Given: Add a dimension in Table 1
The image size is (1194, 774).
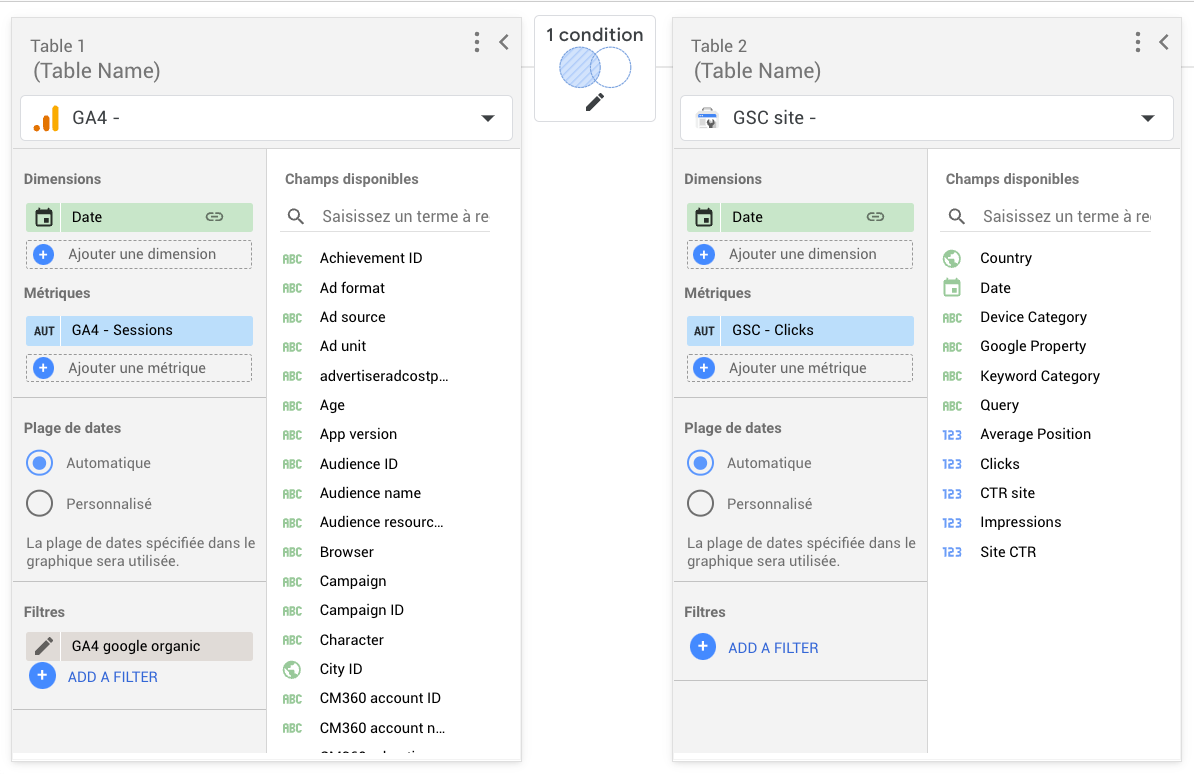Looking at the screenshot, I should coord(139,254).
